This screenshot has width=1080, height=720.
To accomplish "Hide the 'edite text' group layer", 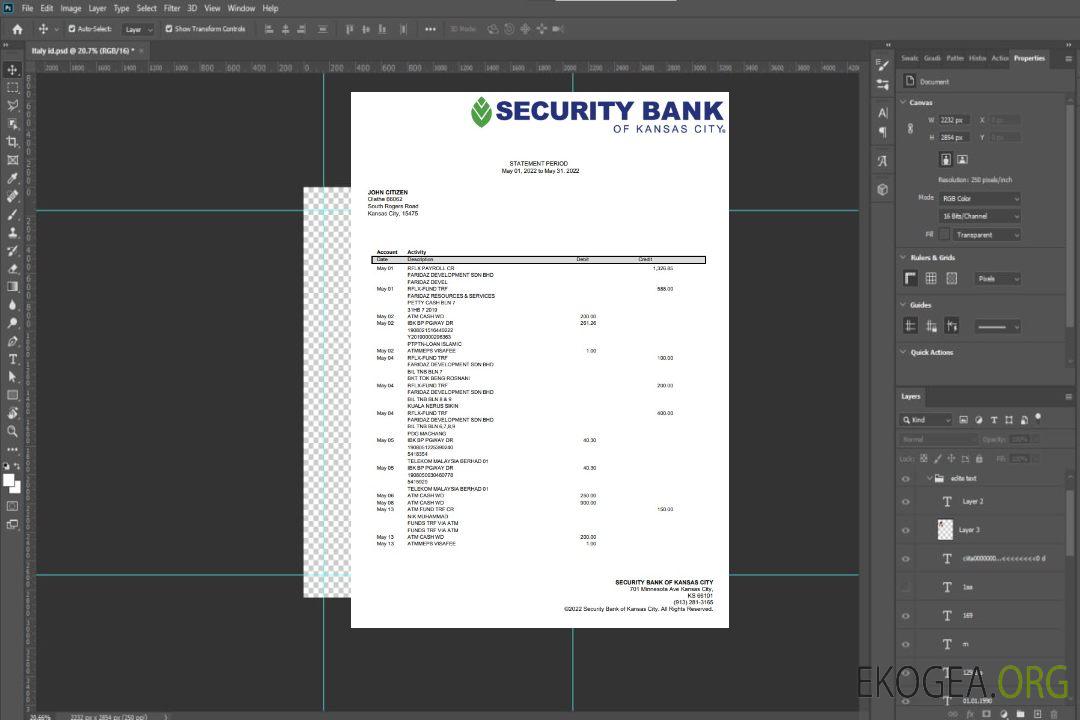I will [906, 479].
